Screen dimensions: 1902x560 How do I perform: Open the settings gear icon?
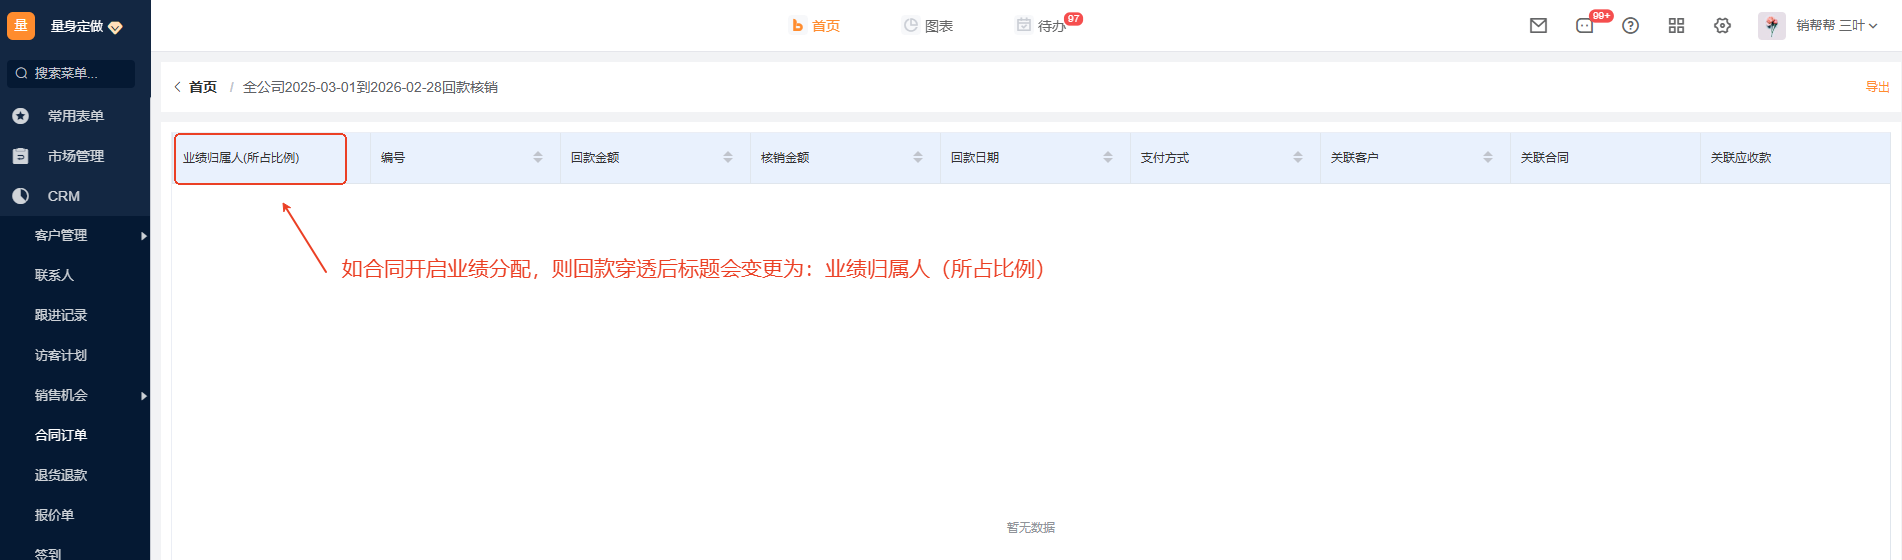(x=1722, y=26)
